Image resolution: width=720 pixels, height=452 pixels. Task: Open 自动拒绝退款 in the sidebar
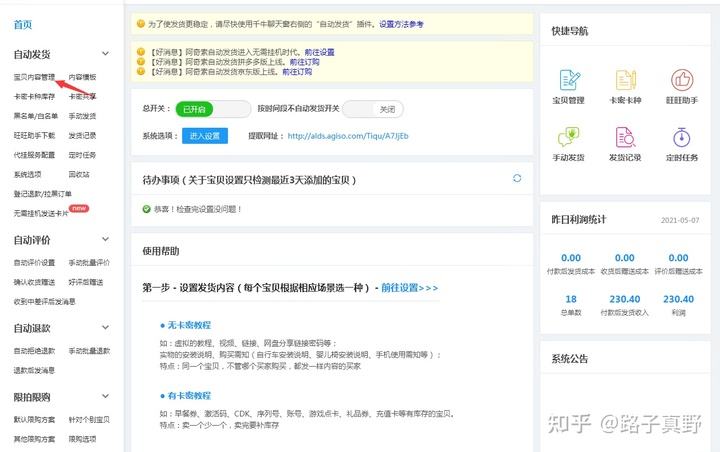pos(34,351)
